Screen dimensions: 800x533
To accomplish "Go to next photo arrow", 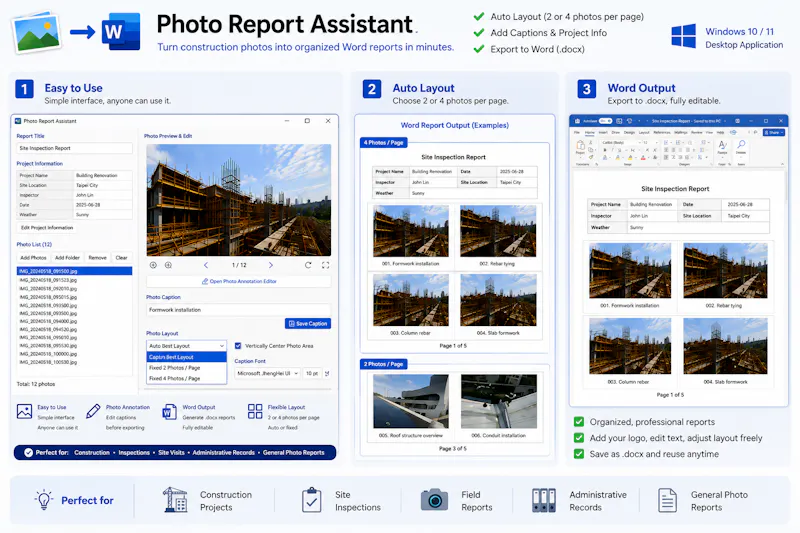I will click(x=271, y=265).
